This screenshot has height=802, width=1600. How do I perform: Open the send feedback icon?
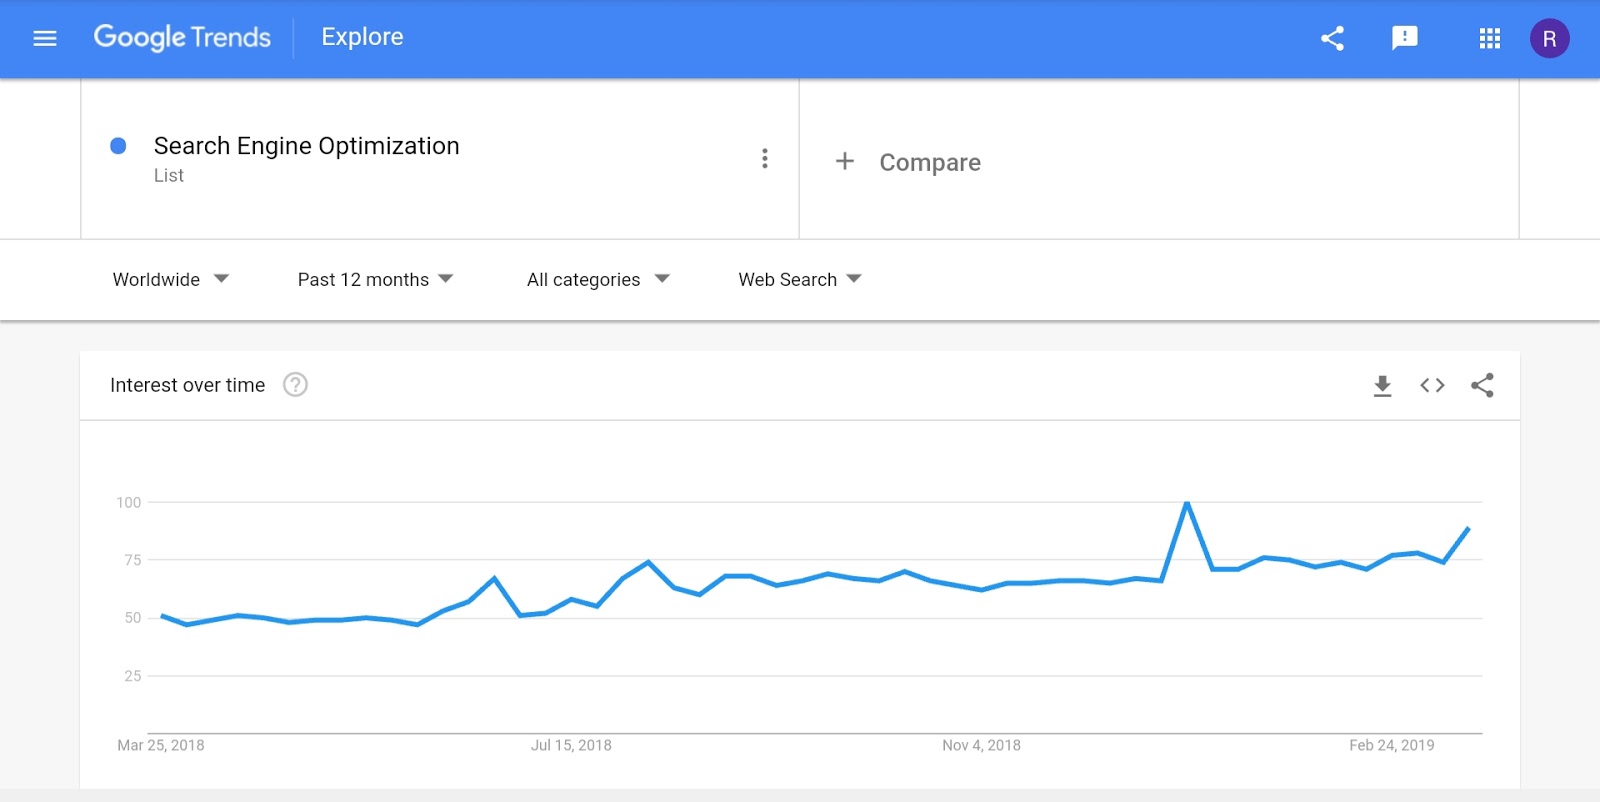point(1405,38)
